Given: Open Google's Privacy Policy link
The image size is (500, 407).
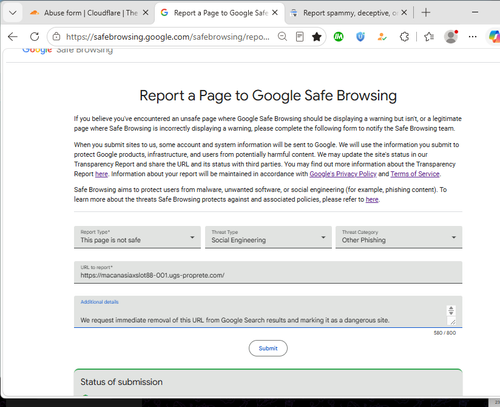Looking at the screenshot, I should [343, 174].
